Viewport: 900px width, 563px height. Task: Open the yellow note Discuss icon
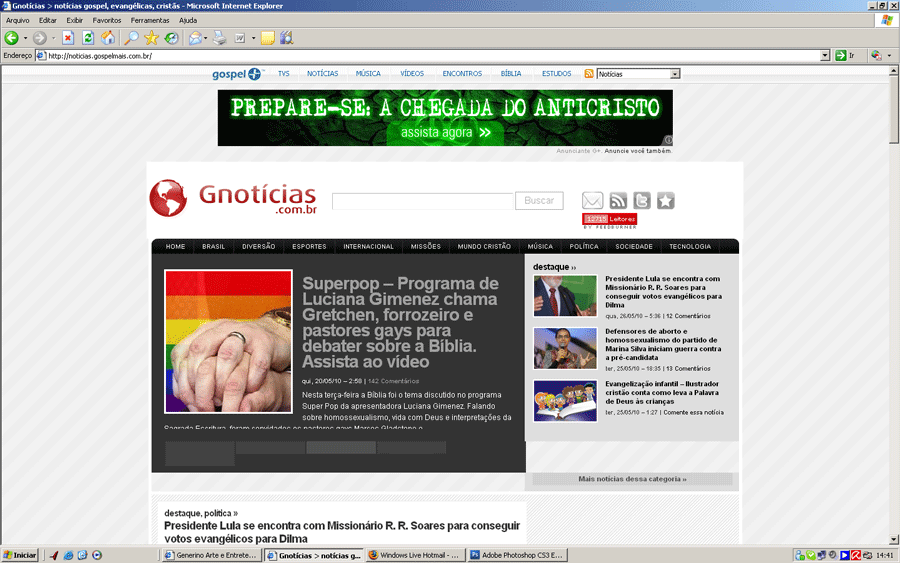pos(267,38)
